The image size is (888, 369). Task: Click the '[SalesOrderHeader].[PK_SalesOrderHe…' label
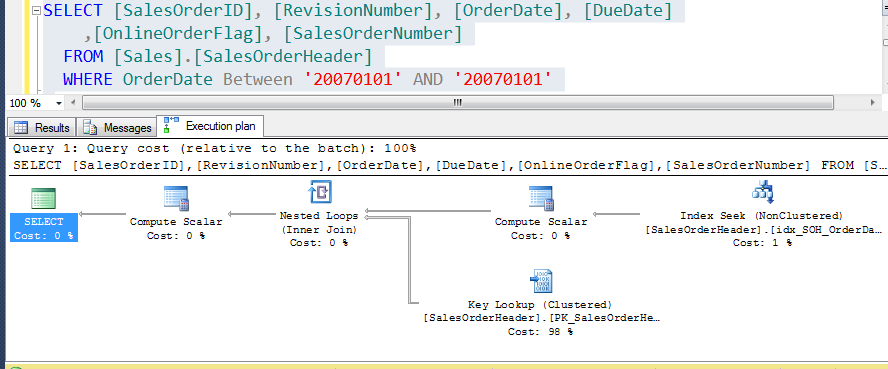[x=541, y=318]
